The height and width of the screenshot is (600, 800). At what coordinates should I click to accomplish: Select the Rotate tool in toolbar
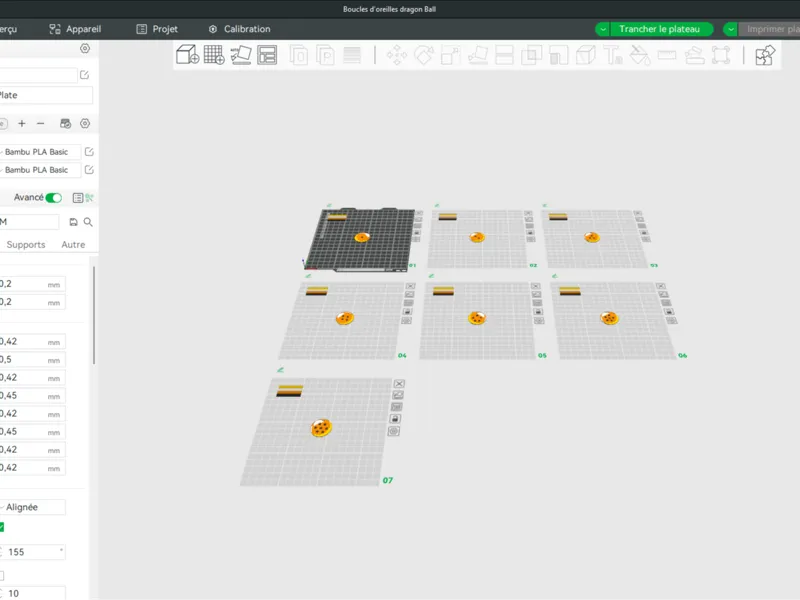point(423,55)
